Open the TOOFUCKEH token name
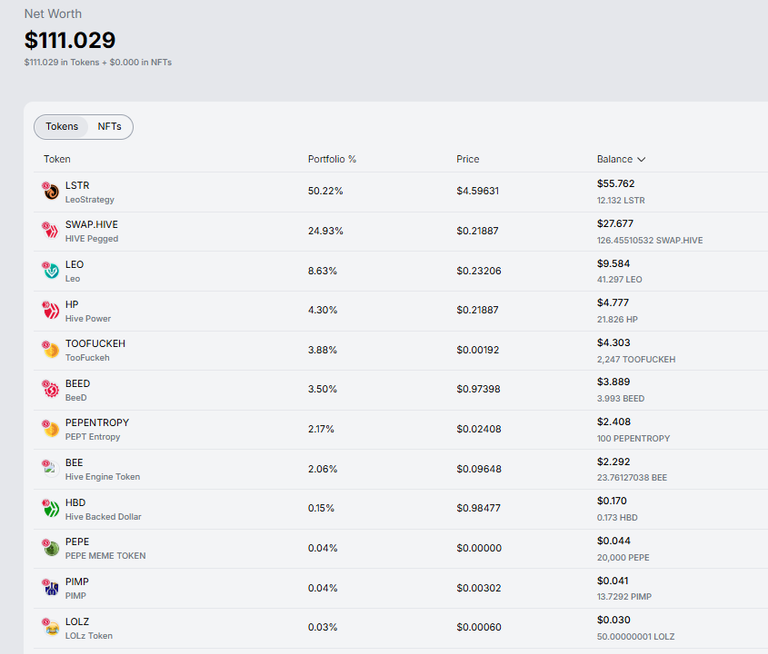Screen dimensions: 768x654 (x=95, y=343)
